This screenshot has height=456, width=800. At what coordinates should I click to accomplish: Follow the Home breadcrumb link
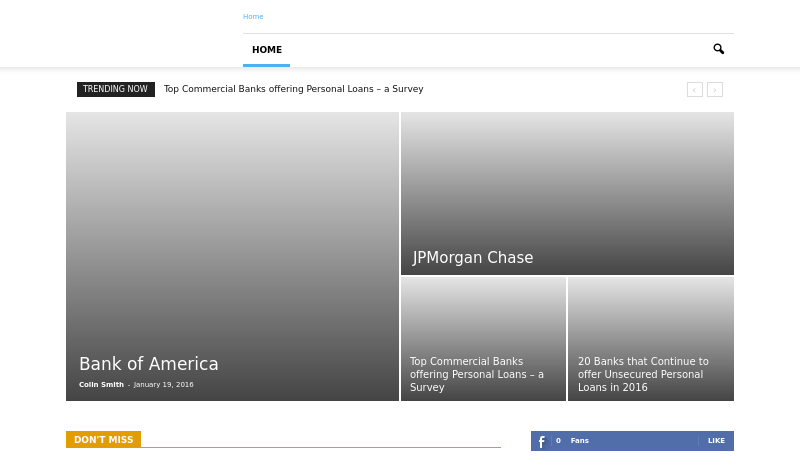pyautogui.click(x=253, y=16)
